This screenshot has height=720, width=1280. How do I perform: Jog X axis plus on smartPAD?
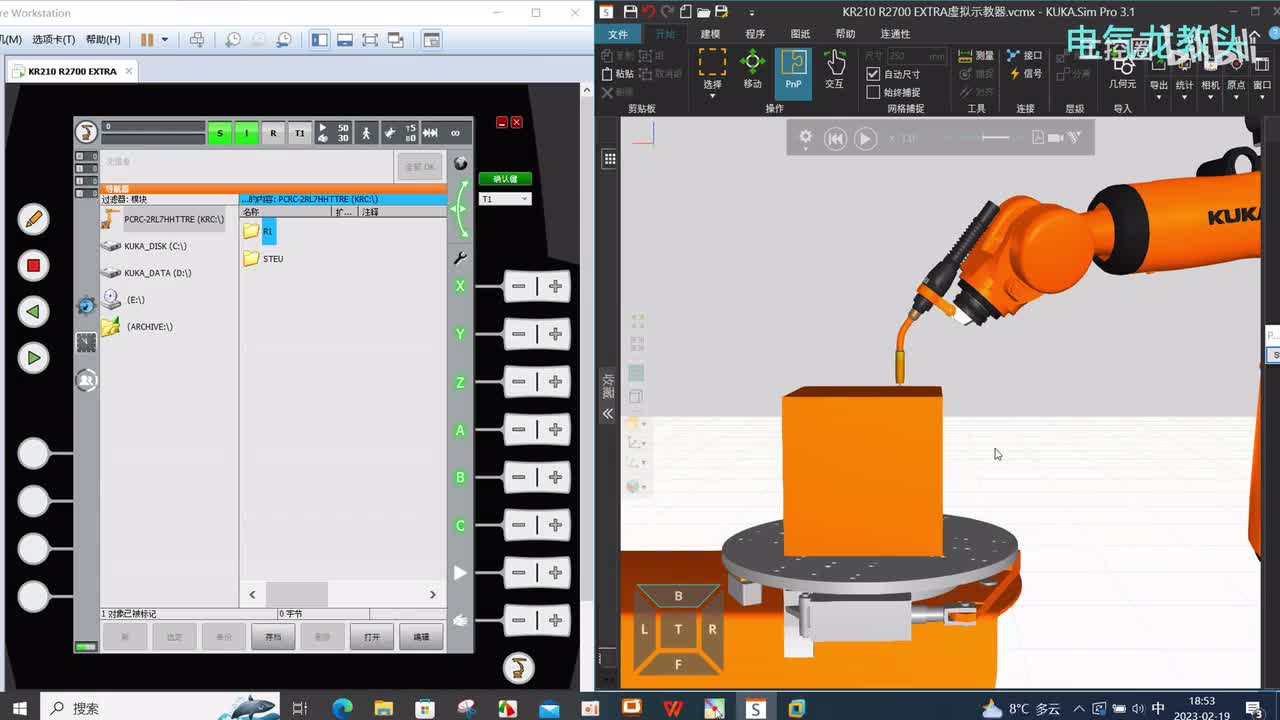click(x=555, y=286)
